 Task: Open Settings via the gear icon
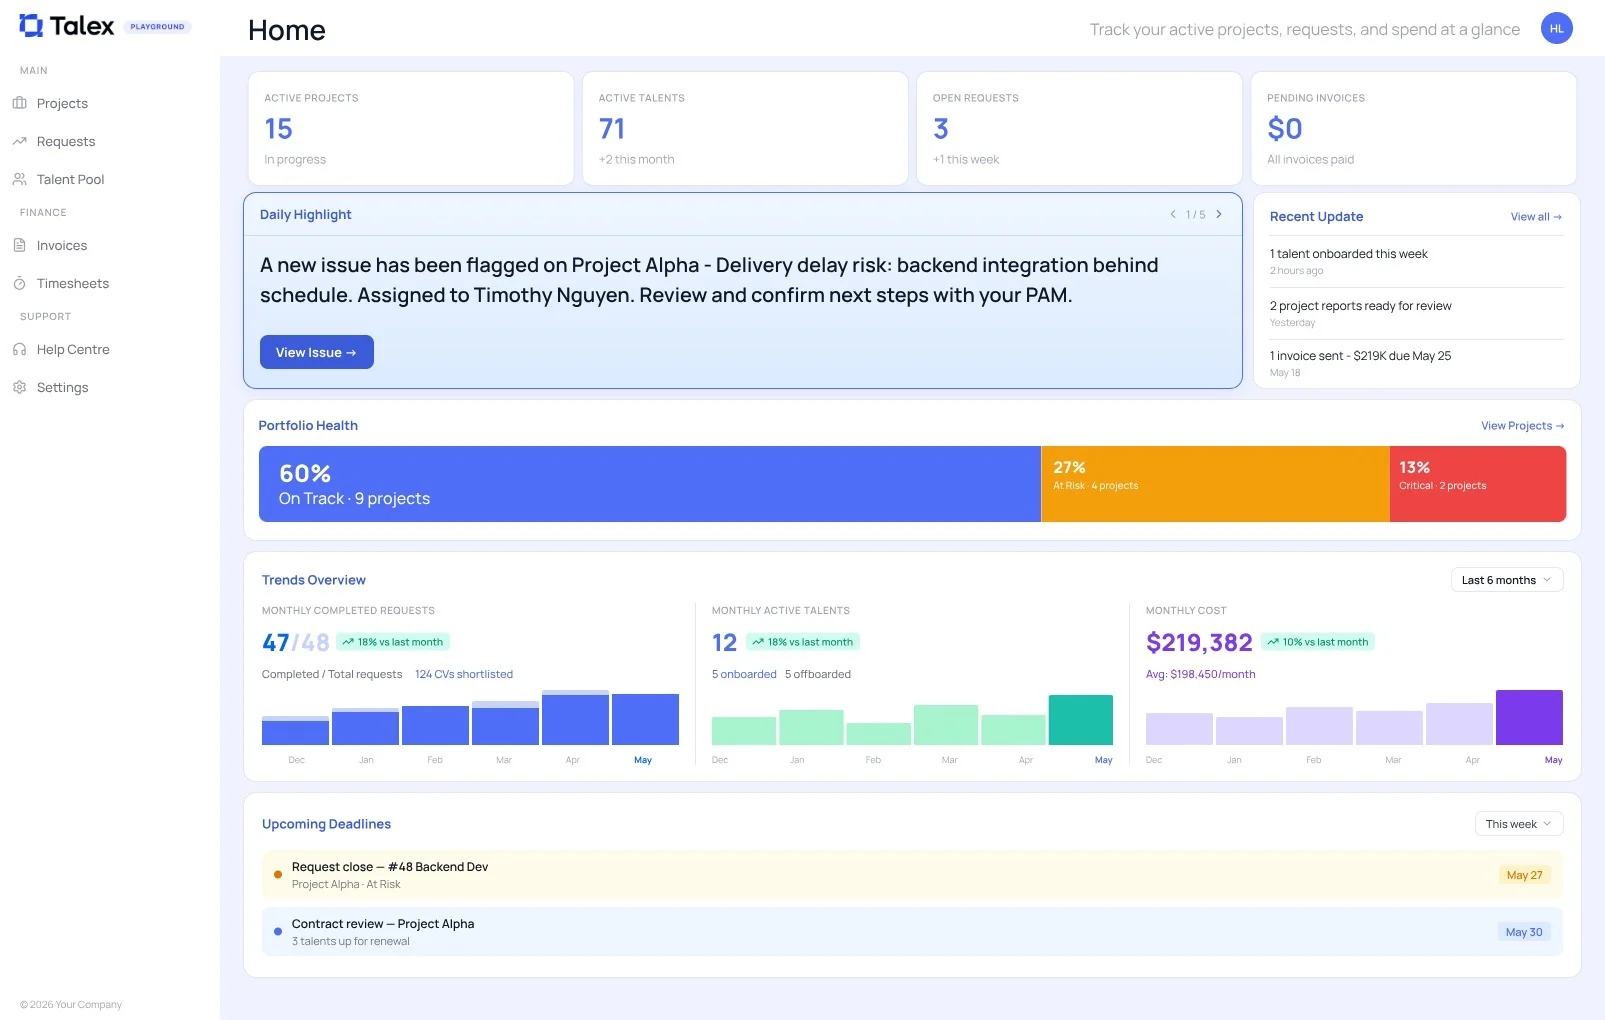(19, 387)
